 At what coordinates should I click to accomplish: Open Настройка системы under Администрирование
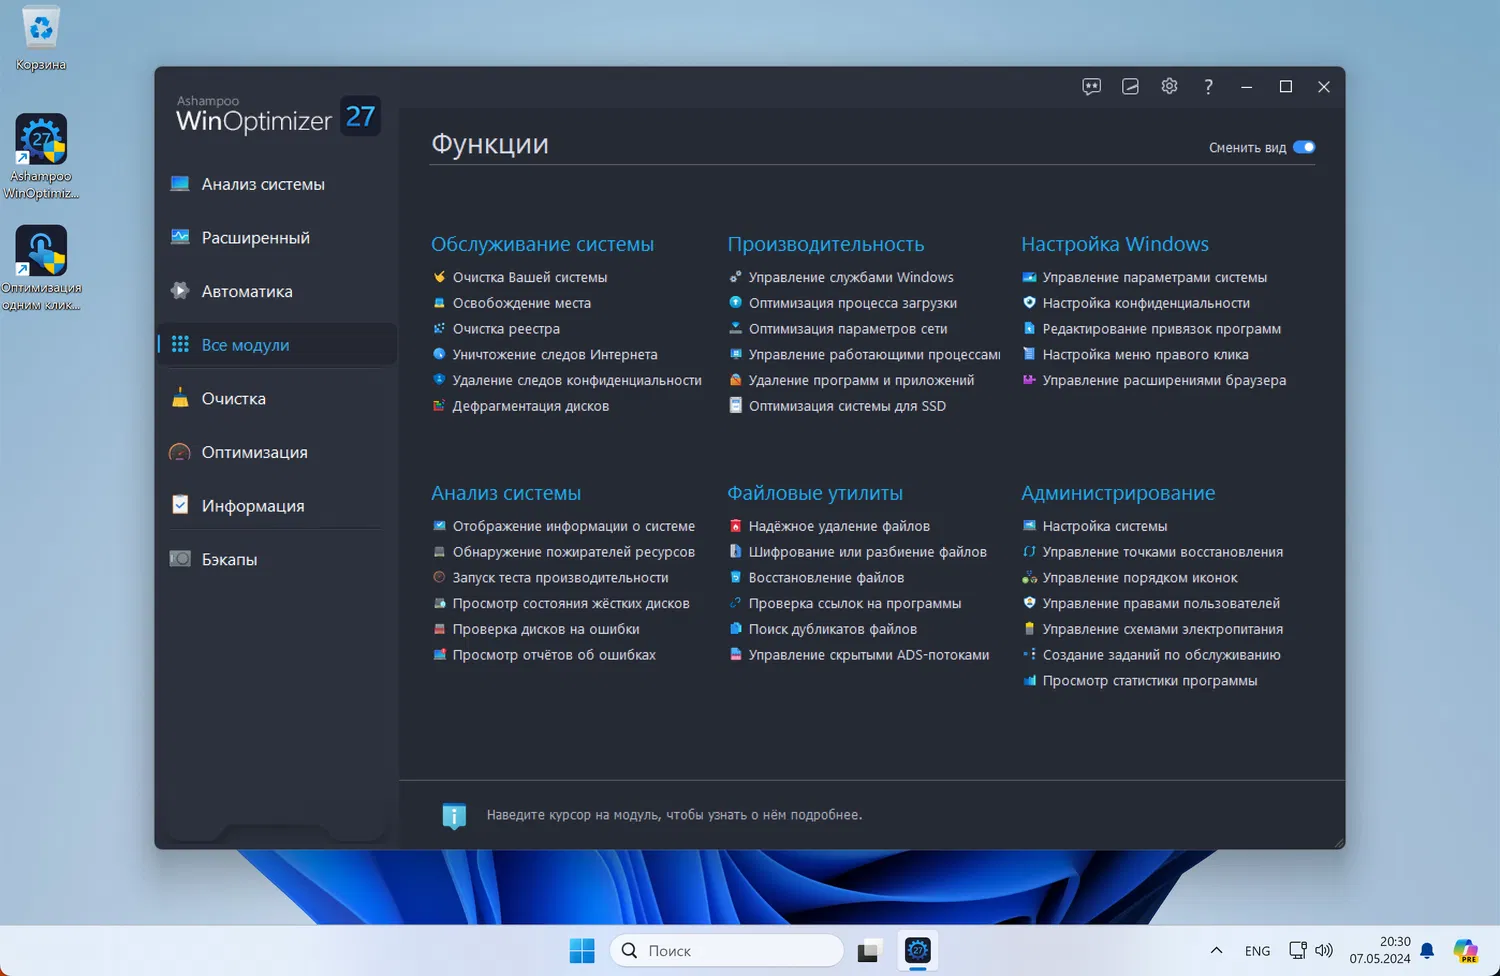tap(1104, 526)
